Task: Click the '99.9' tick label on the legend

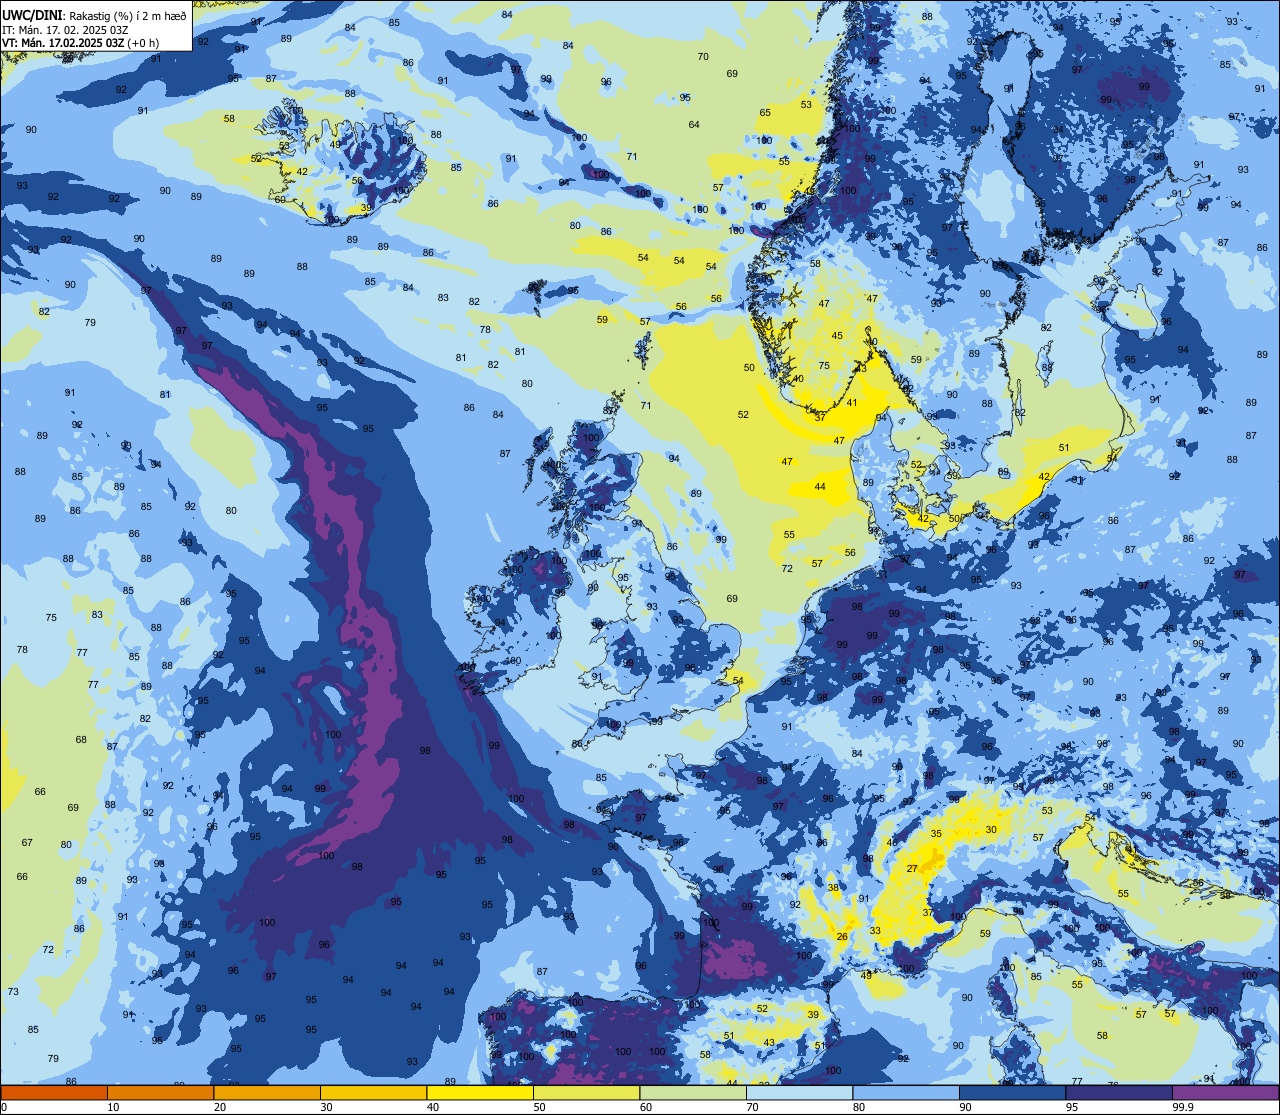Action: pyautogui.click(x=1183, y=1107)
